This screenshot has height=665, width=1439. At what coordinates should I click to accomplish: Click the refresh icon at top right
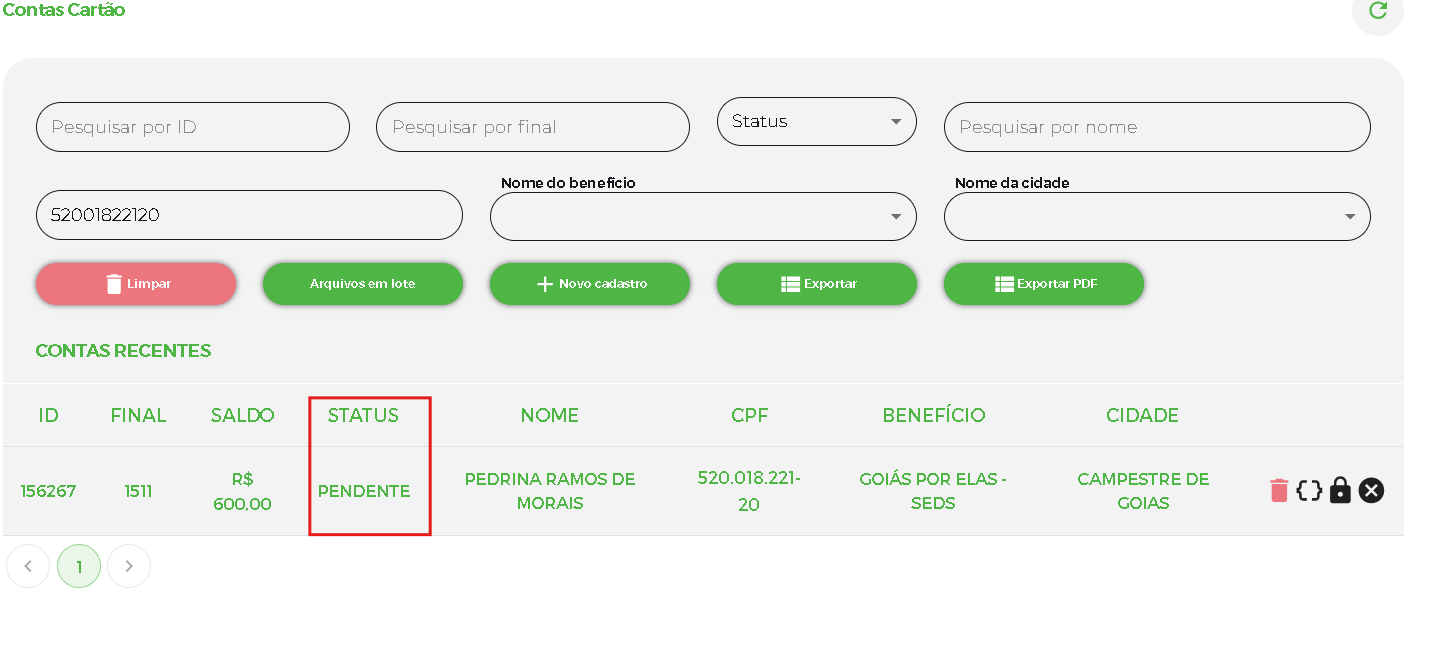tap(1378, 11)
